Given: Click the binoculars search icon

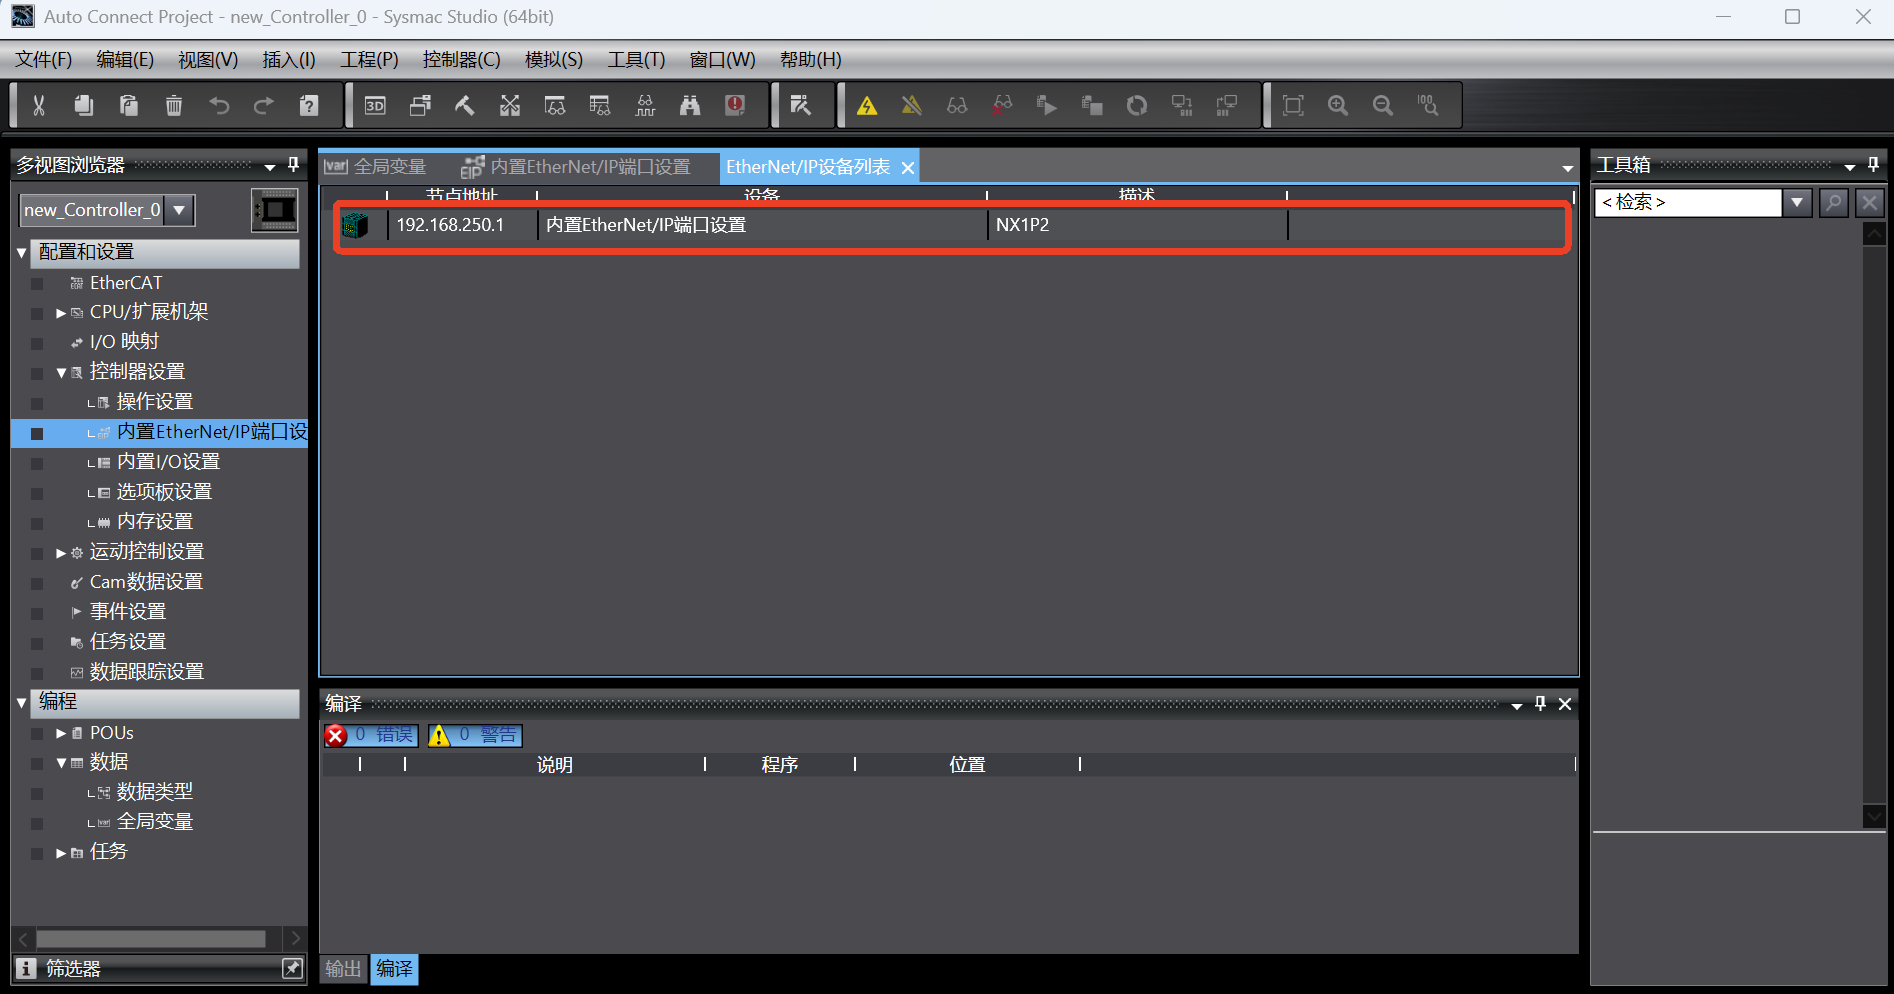Looking at the screenshot, I should pos(690,105).
